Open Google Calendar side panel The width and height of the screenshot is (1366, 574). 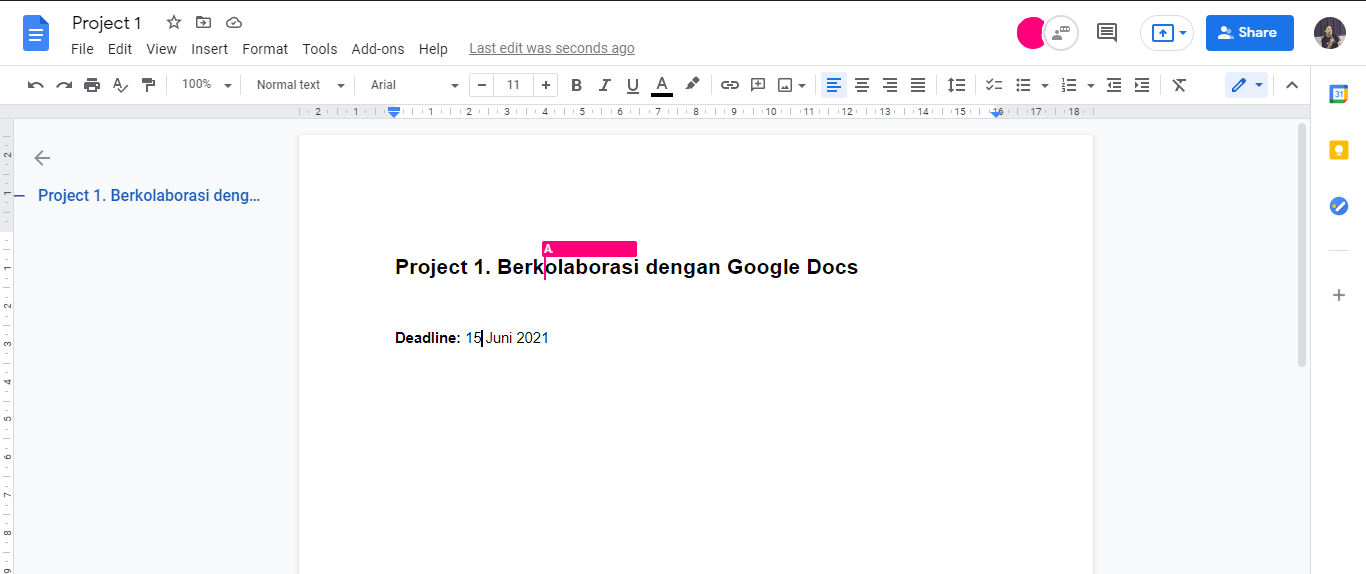pyautogui.click(x=1339, y=94)
